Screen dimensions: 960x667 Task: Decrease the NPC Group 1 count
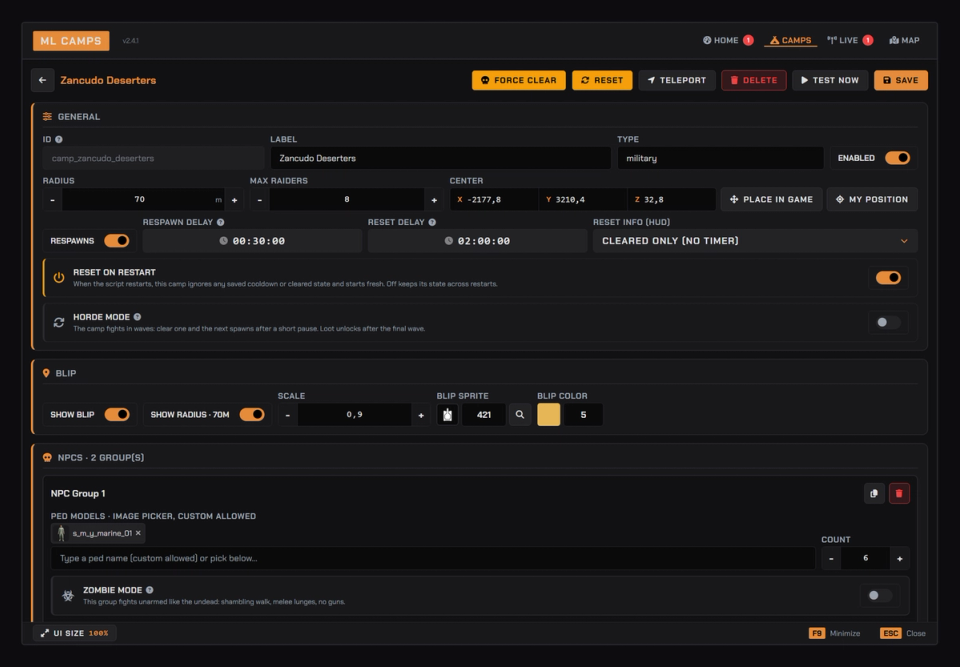click(831, 559)
